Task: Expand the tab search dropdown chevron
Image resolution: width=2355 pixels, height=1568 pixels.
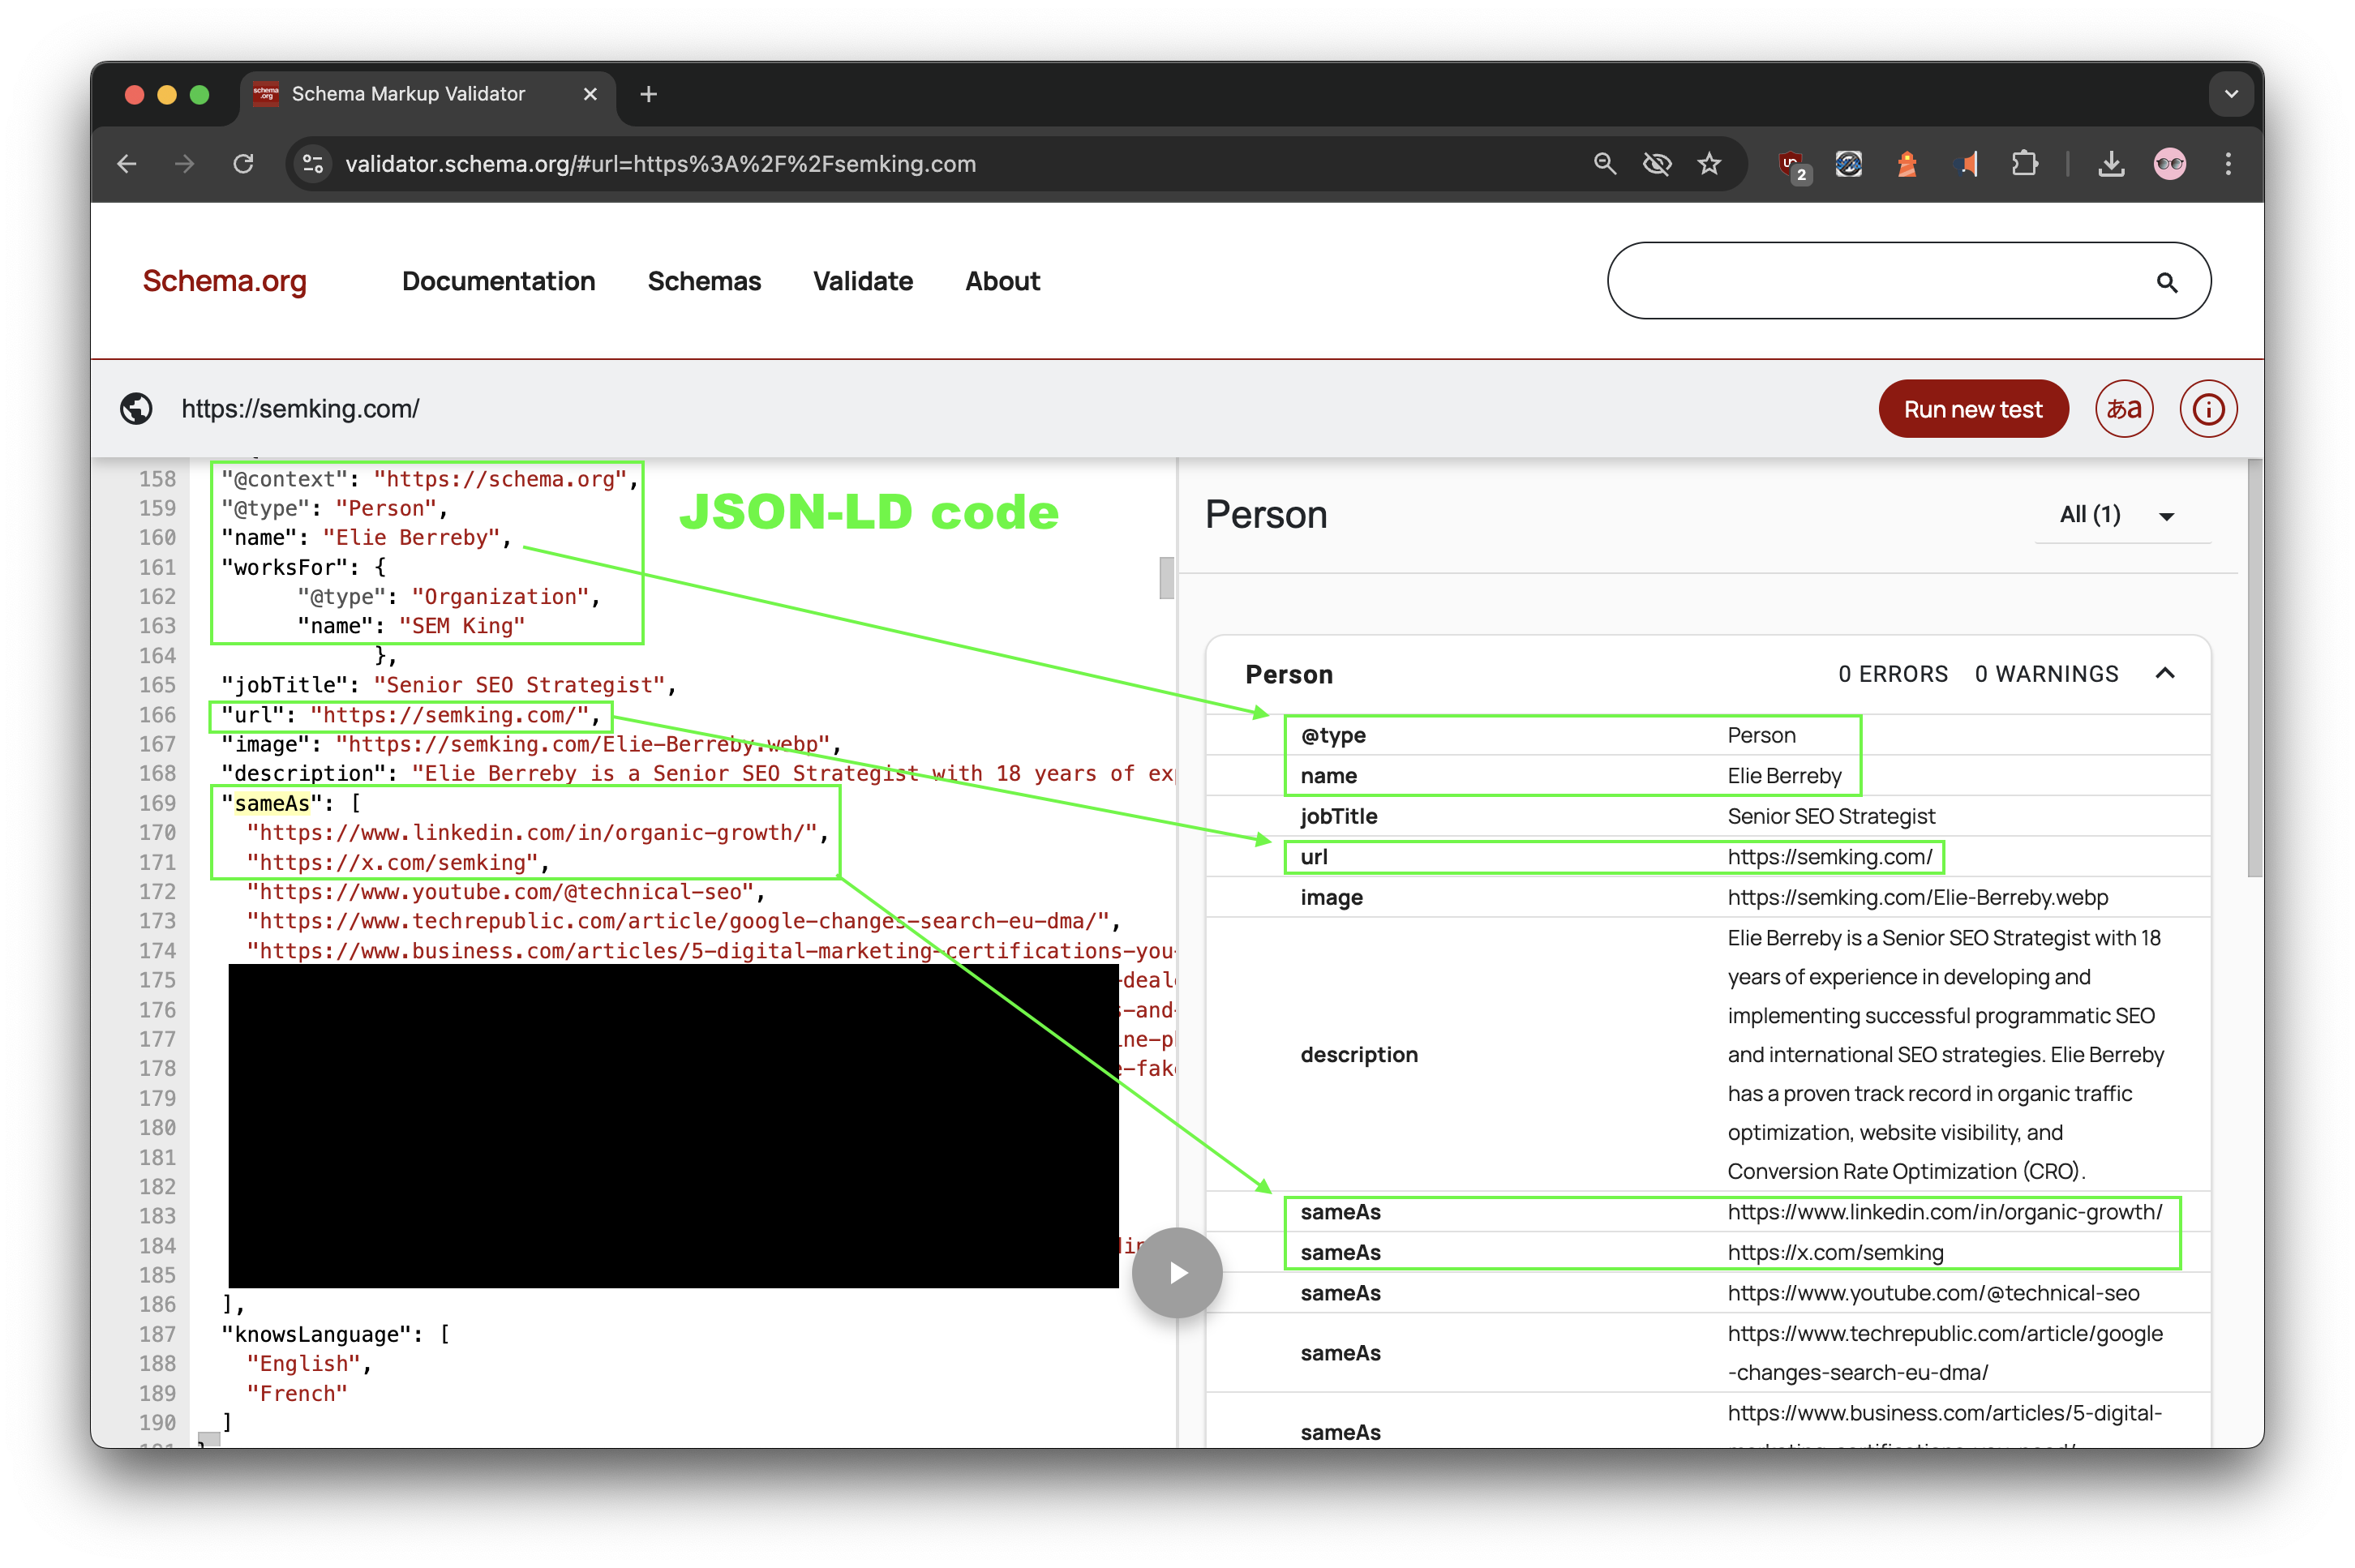Action: 2230,94
